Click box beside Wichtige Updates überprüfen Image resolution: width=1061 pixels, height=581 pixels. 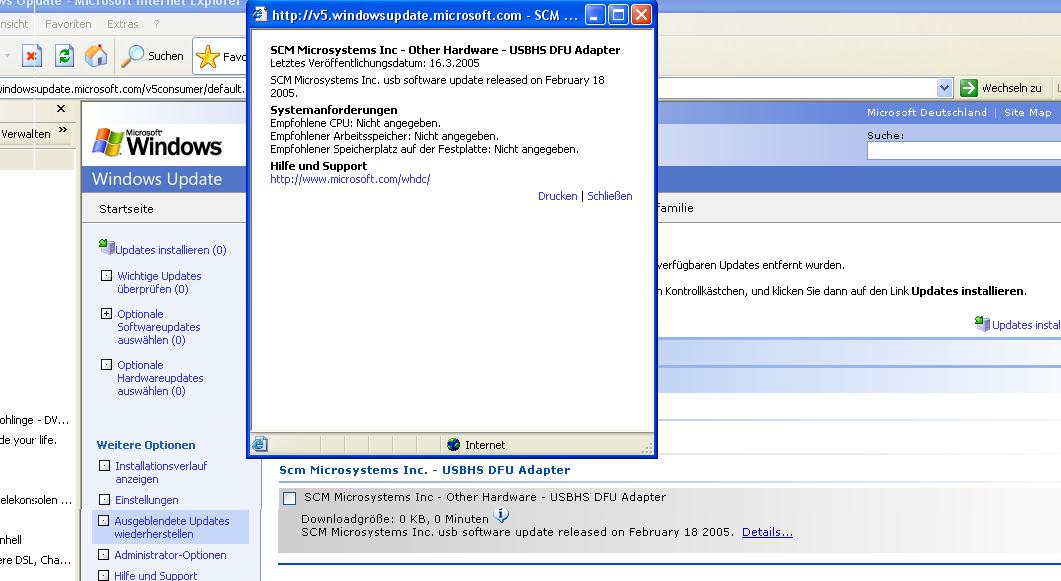click(106, 275)
